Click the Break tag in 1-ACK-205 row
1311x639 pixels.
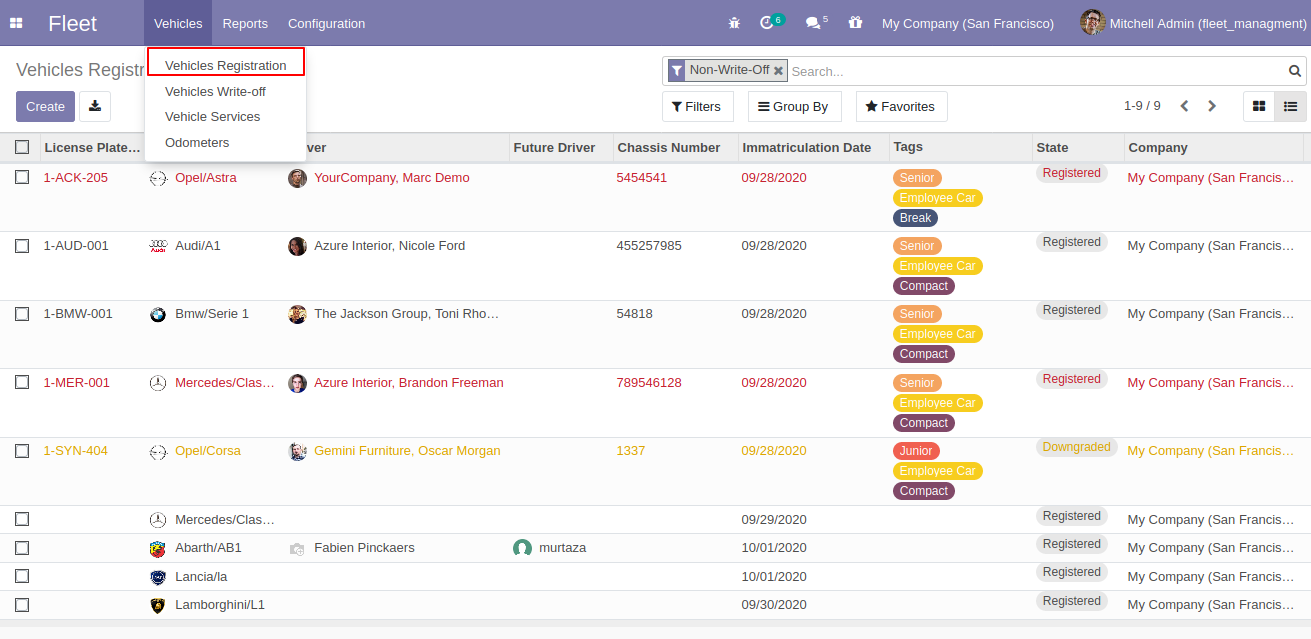click(915, 218)
